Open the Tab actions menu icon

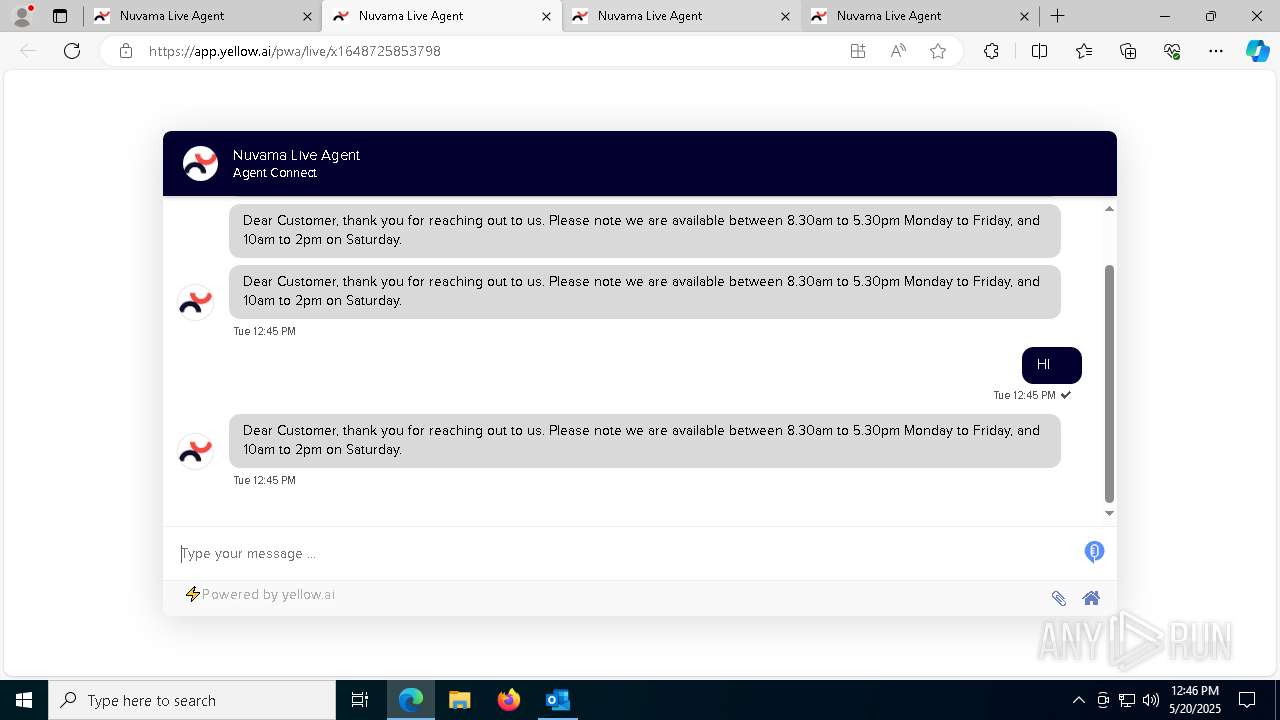coord(60,16)
